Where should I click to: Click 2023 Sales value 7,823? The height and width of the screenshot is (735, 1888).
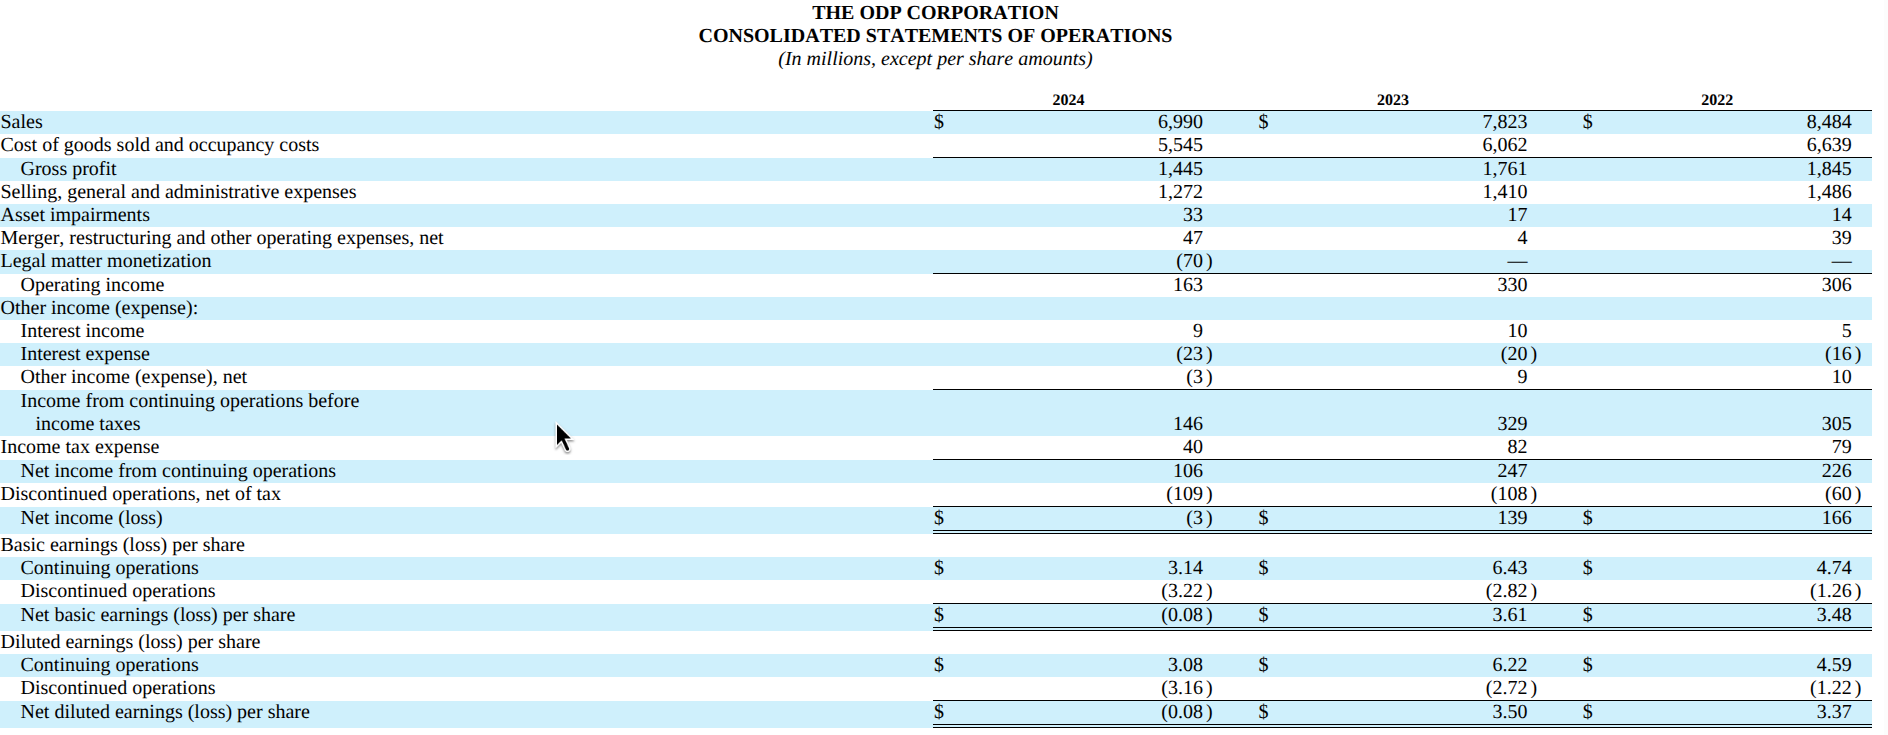(1504, 122)
